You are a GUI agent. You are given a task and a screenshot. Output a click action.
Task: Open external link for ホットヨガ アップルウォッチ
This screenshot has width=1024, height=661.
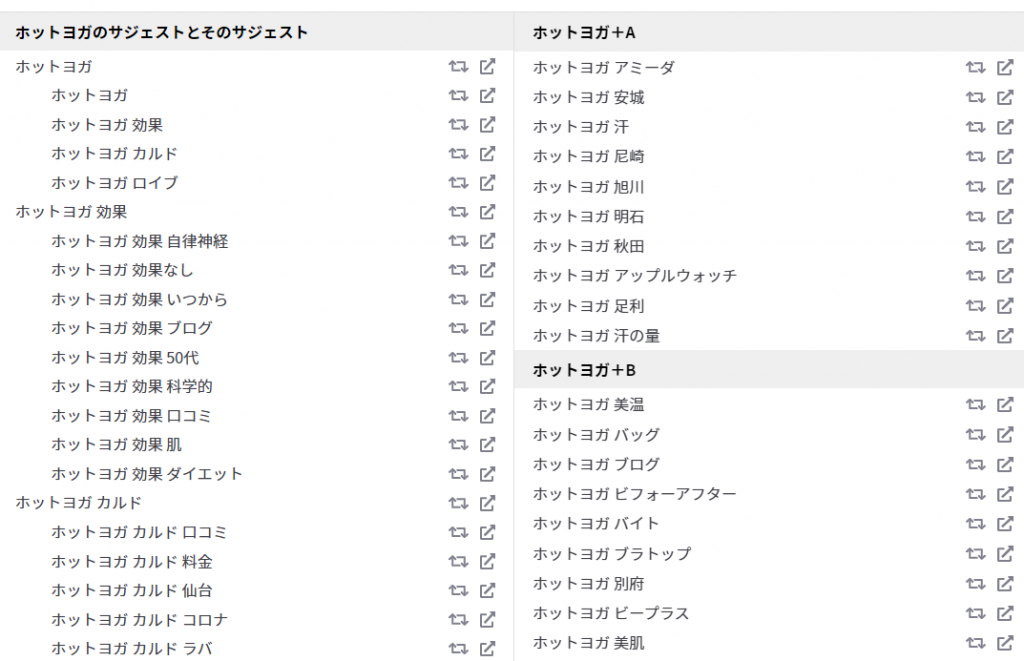[1005, 276]
